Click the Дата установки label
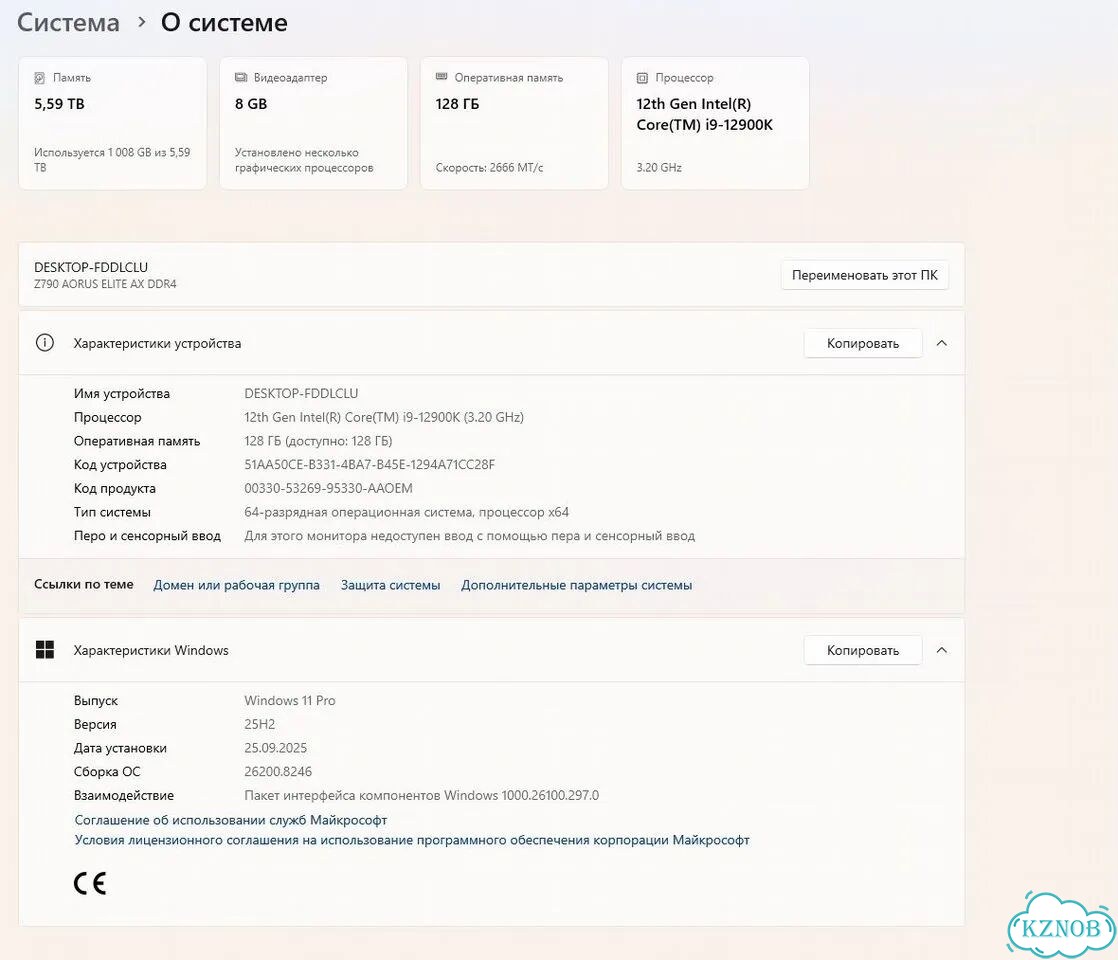The image size is (1118, 960). 120,747
